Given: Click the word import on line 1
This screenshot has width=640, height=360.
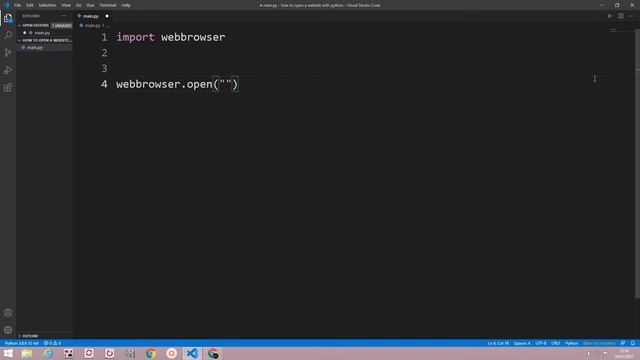Looking at the screenshot, I should pos(136,38).
